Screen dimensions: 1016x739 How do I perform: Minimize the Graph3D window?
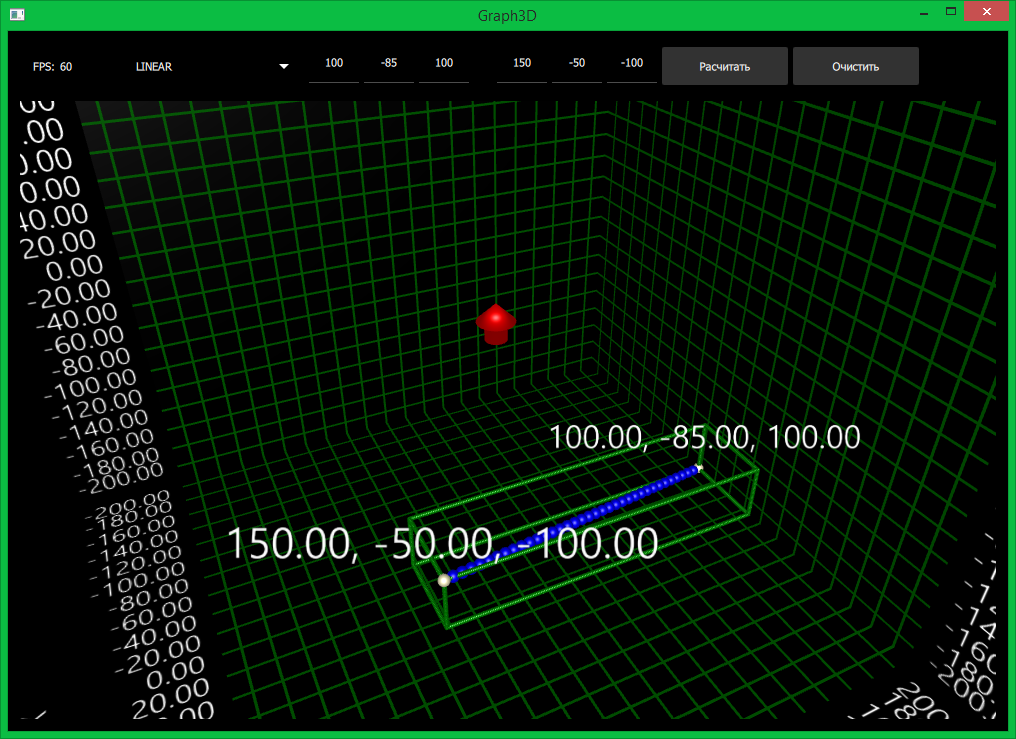coord(924,12)
